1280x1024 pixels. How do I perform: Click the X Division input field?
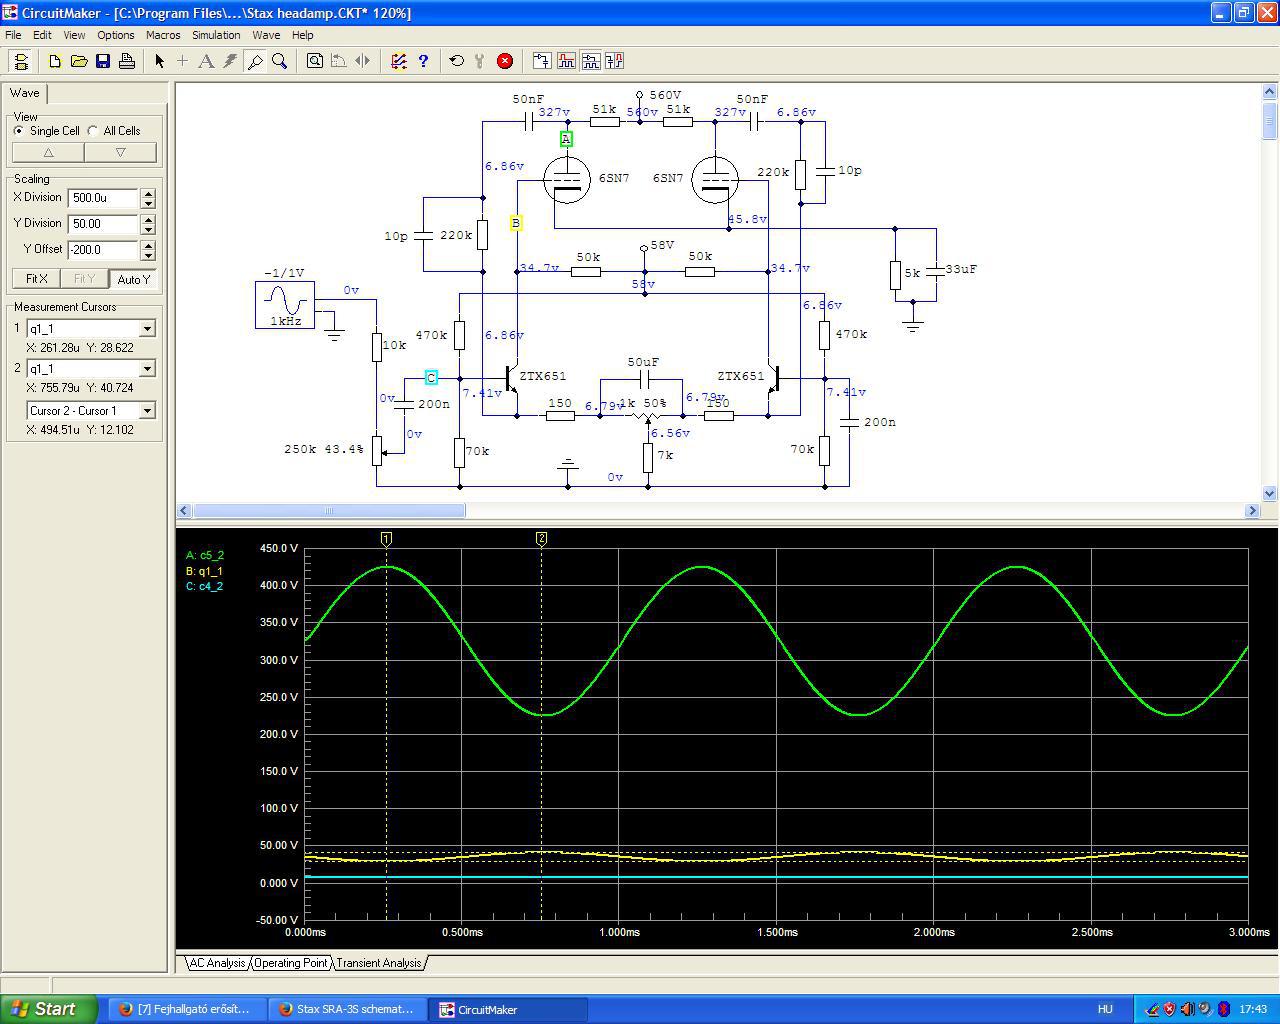[104, 198]
